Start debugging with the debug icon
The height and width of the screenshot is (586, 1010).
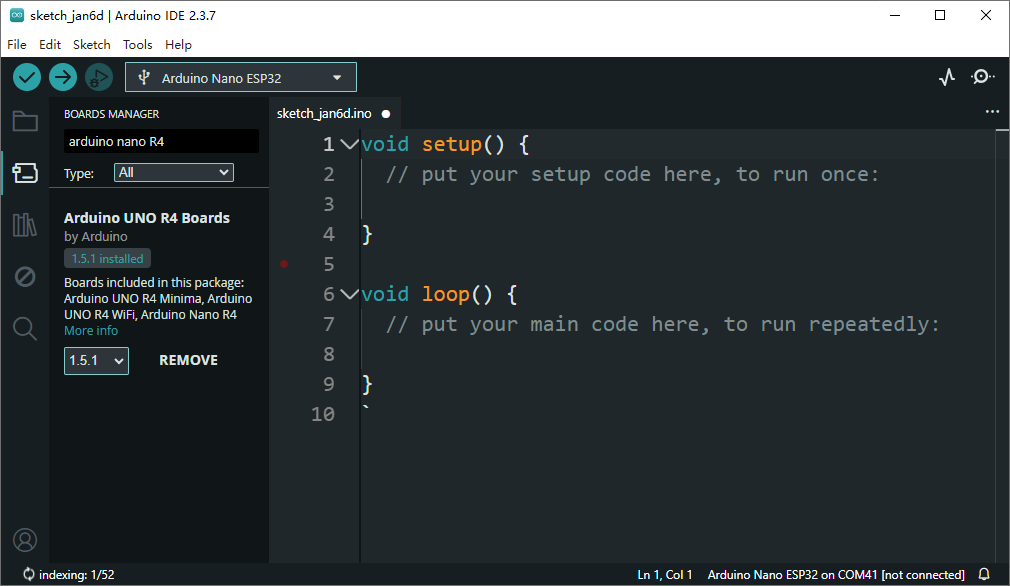[x=98, y=77]
